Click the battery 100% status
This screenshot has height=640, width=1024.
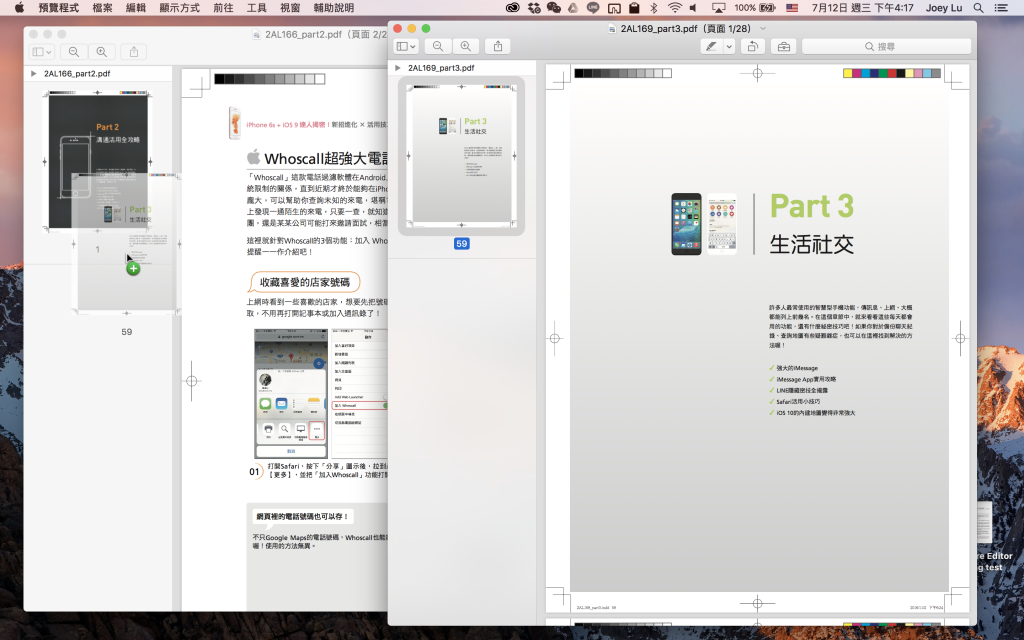click(x=755, y=8)
